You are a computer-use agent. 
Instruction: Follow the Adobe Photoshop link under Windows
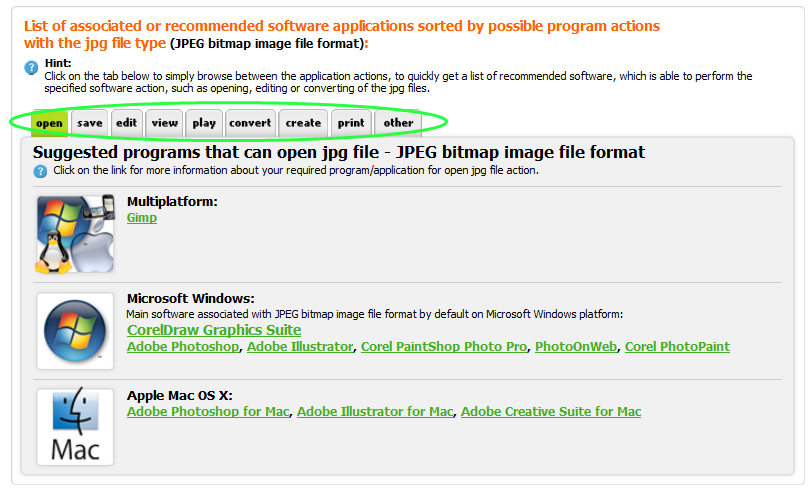183,346
